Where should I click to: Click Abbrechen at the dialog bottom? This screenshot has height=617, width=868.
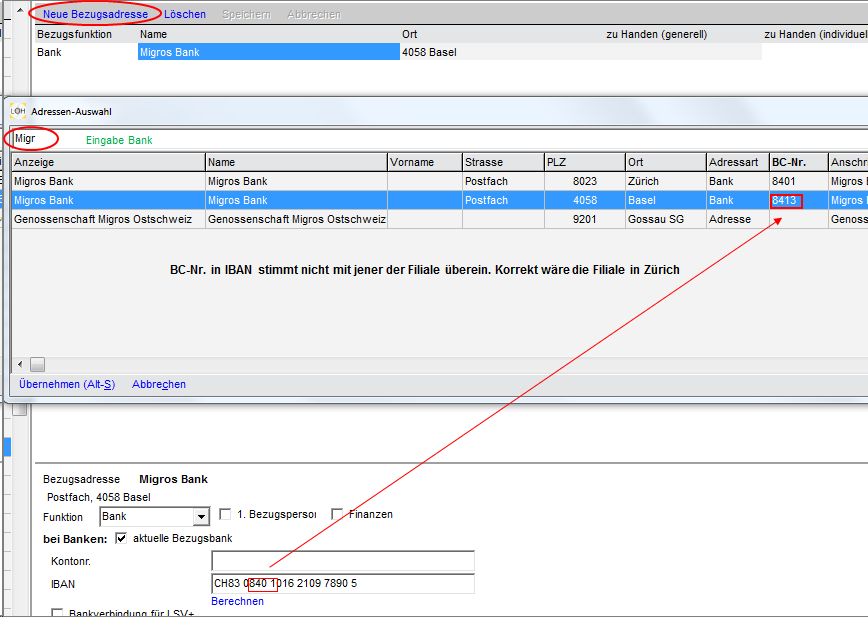(x=159, y=384)
